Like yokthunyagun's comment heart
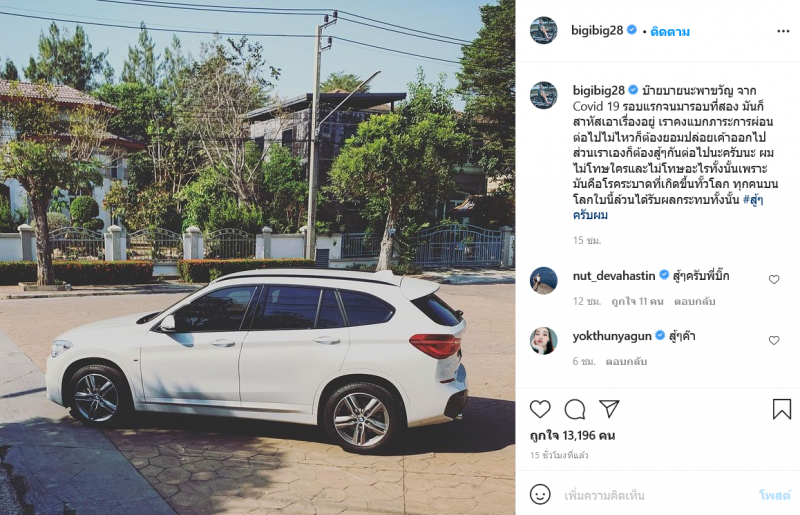This screenshot has width=800, height=515. coord(774,340)
